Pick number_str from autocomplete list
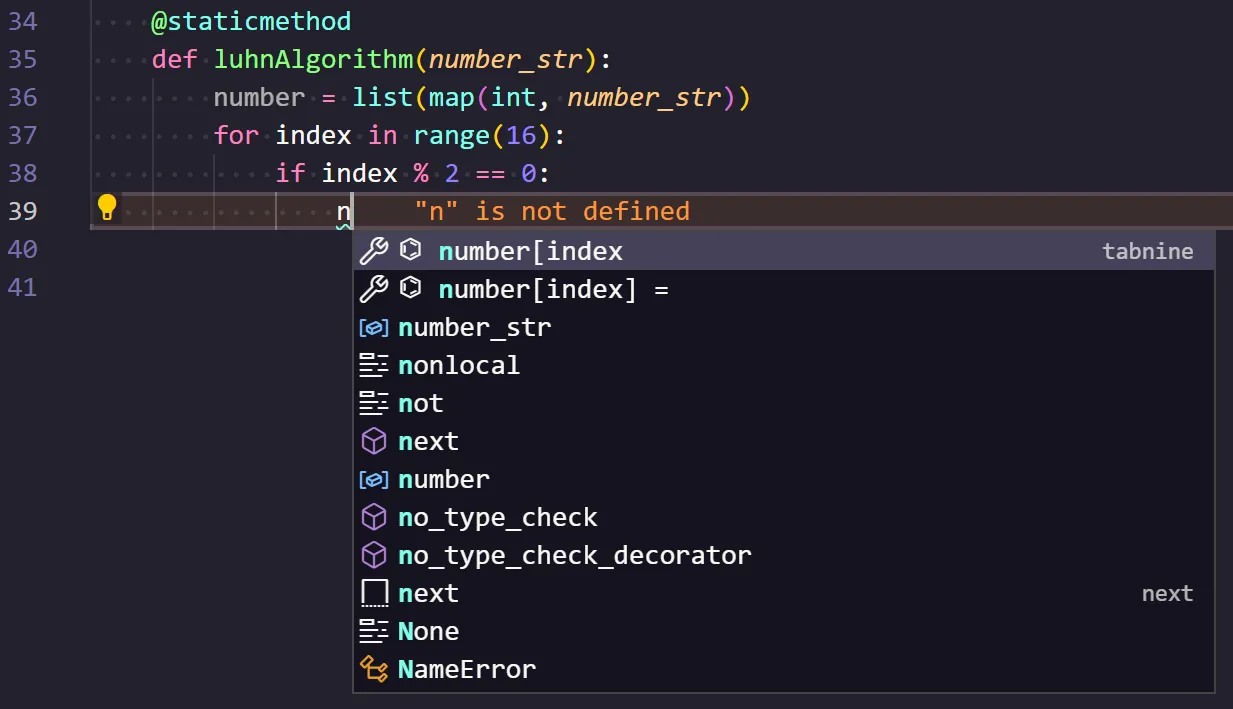Viewport: 1233px width, 709px height. pyautogui.click(x=474, y=328)
